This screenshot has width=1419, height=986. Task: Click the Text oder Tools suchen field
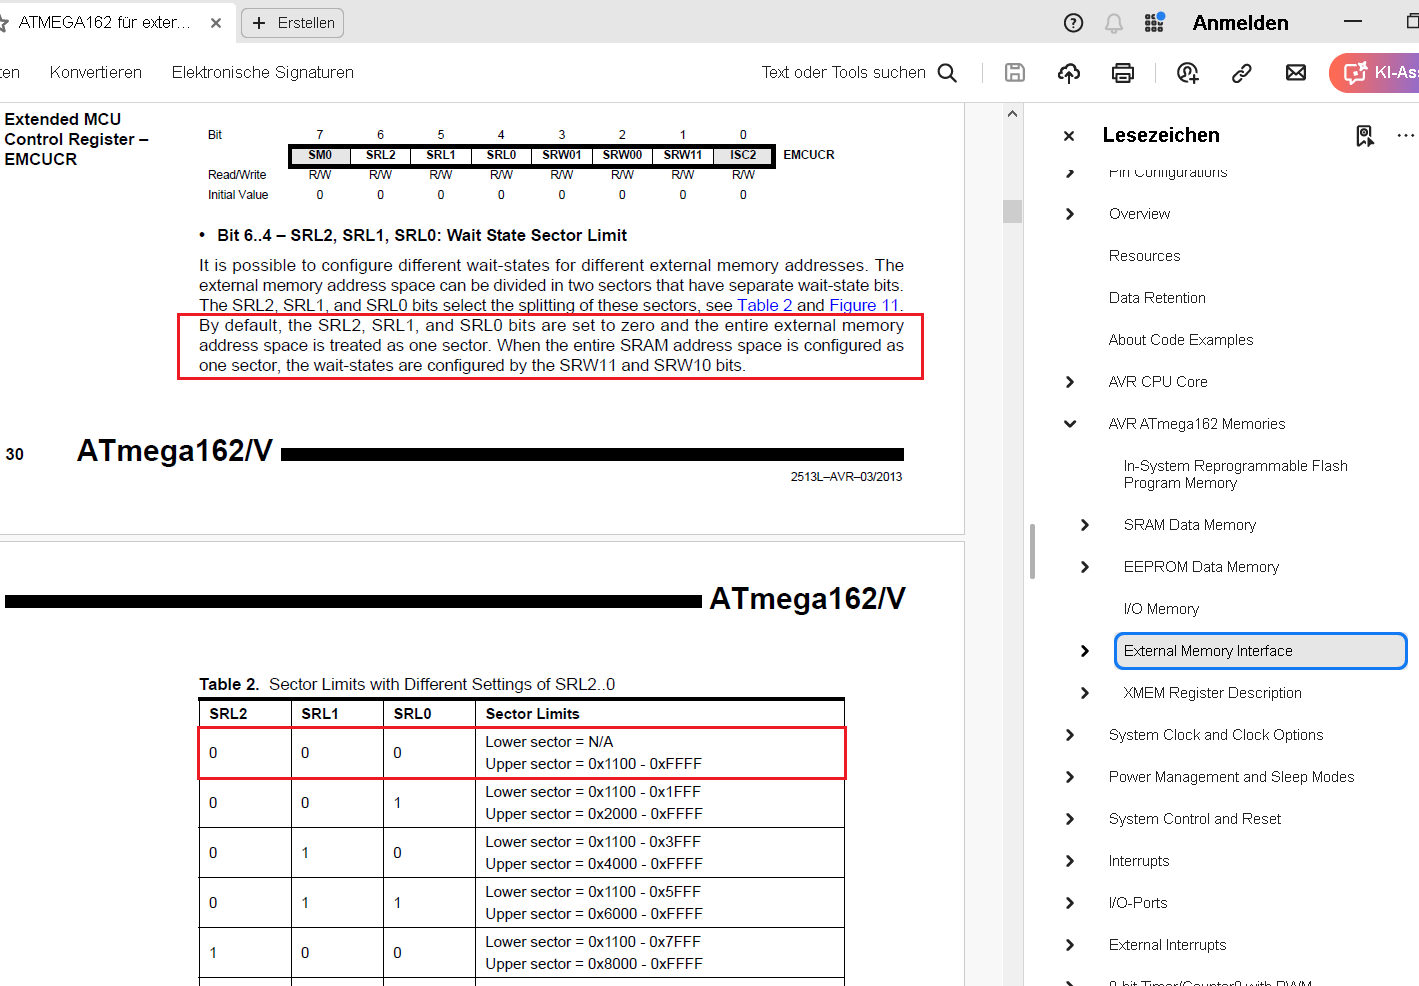tap(843, 72)
